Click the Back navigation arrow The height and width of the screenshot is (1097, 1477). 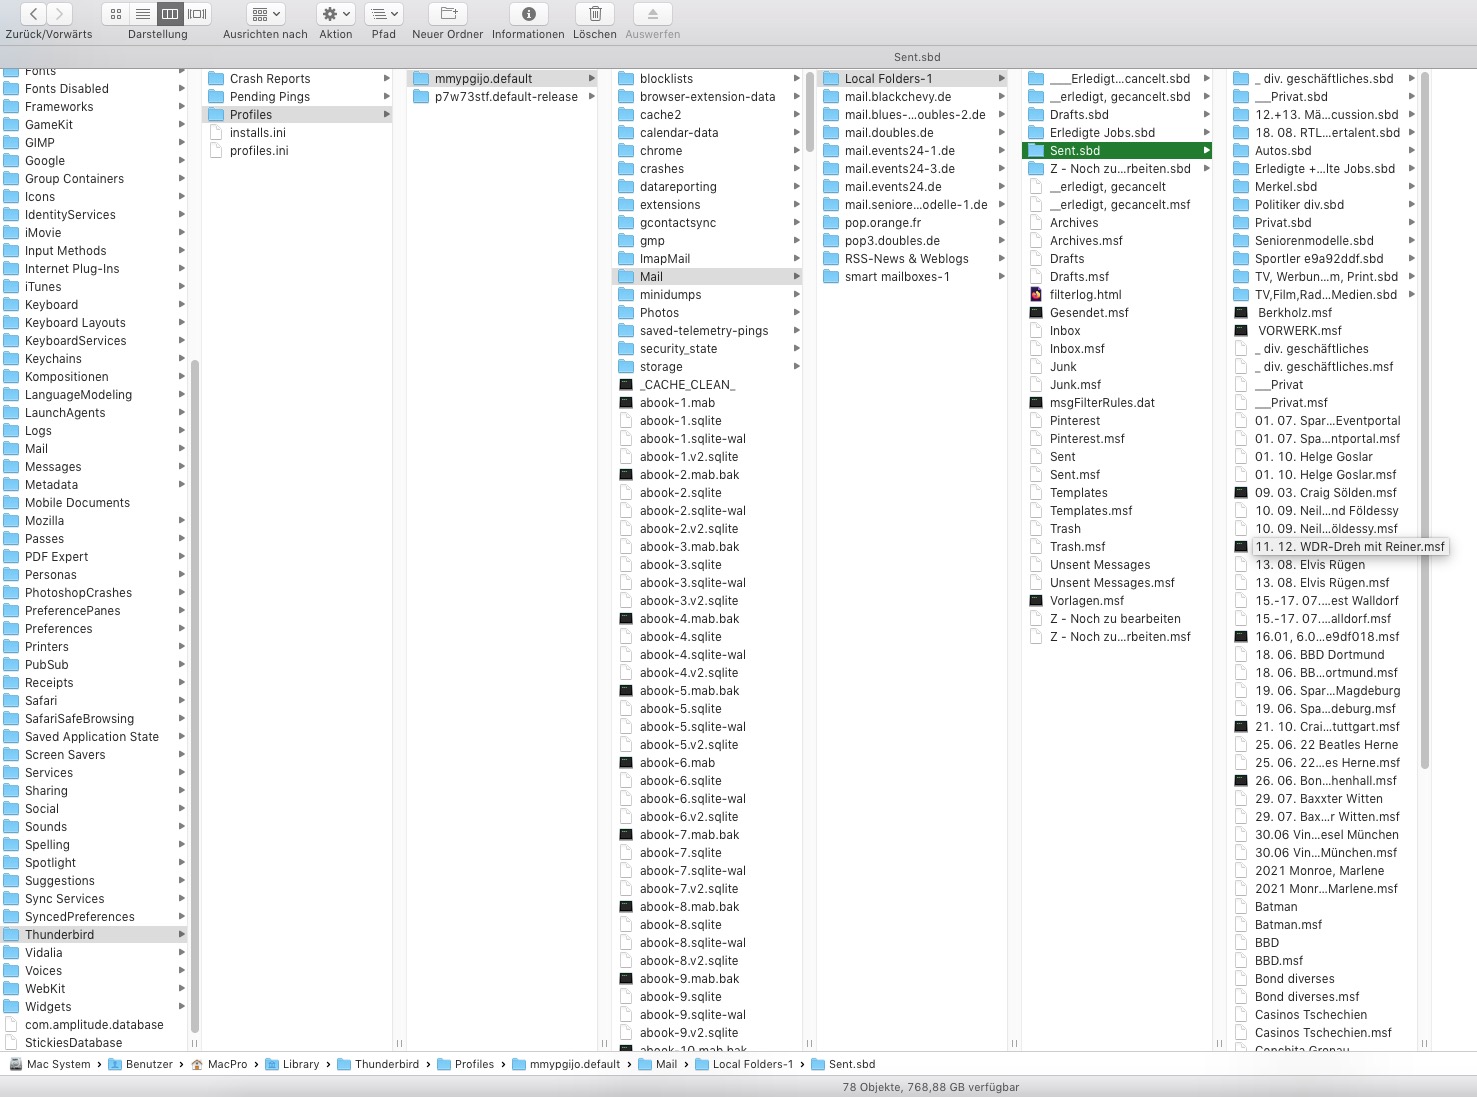(x=34, y=14)
